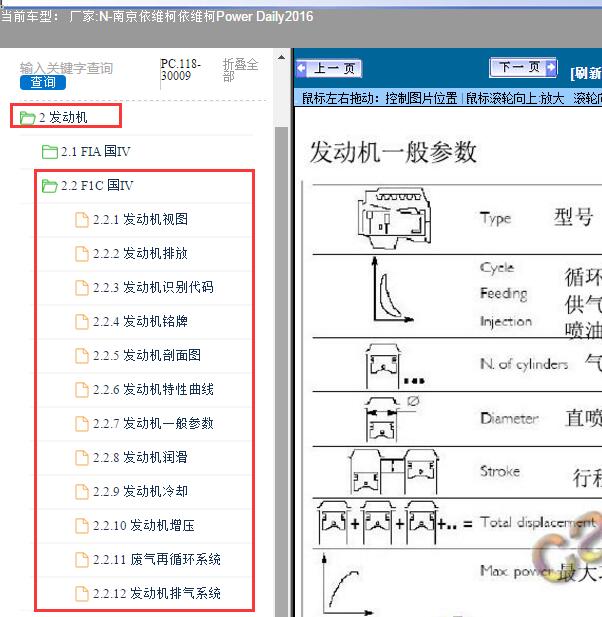This screenshot has height=617, width=602.
Task: Open 2.2.4 发动机铭牌
Action: coord(140,321)
